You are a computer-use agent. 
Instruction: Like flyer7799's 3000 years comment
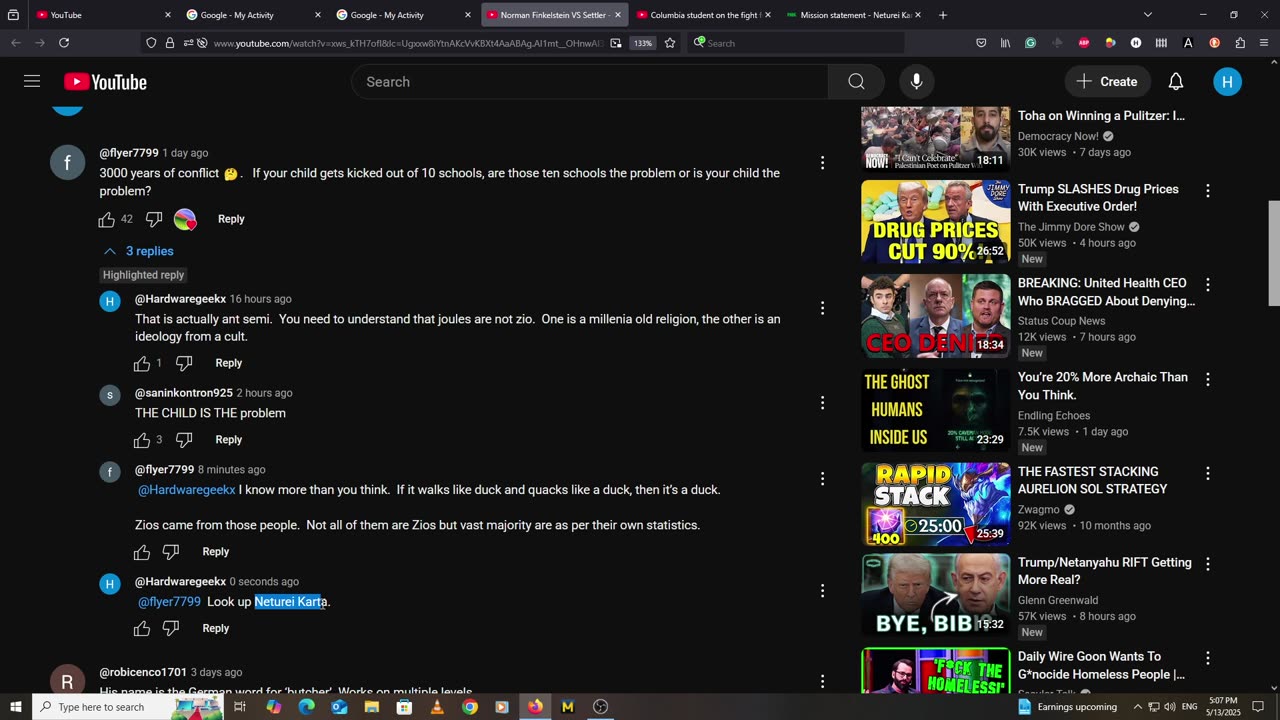tap(107, 219)
